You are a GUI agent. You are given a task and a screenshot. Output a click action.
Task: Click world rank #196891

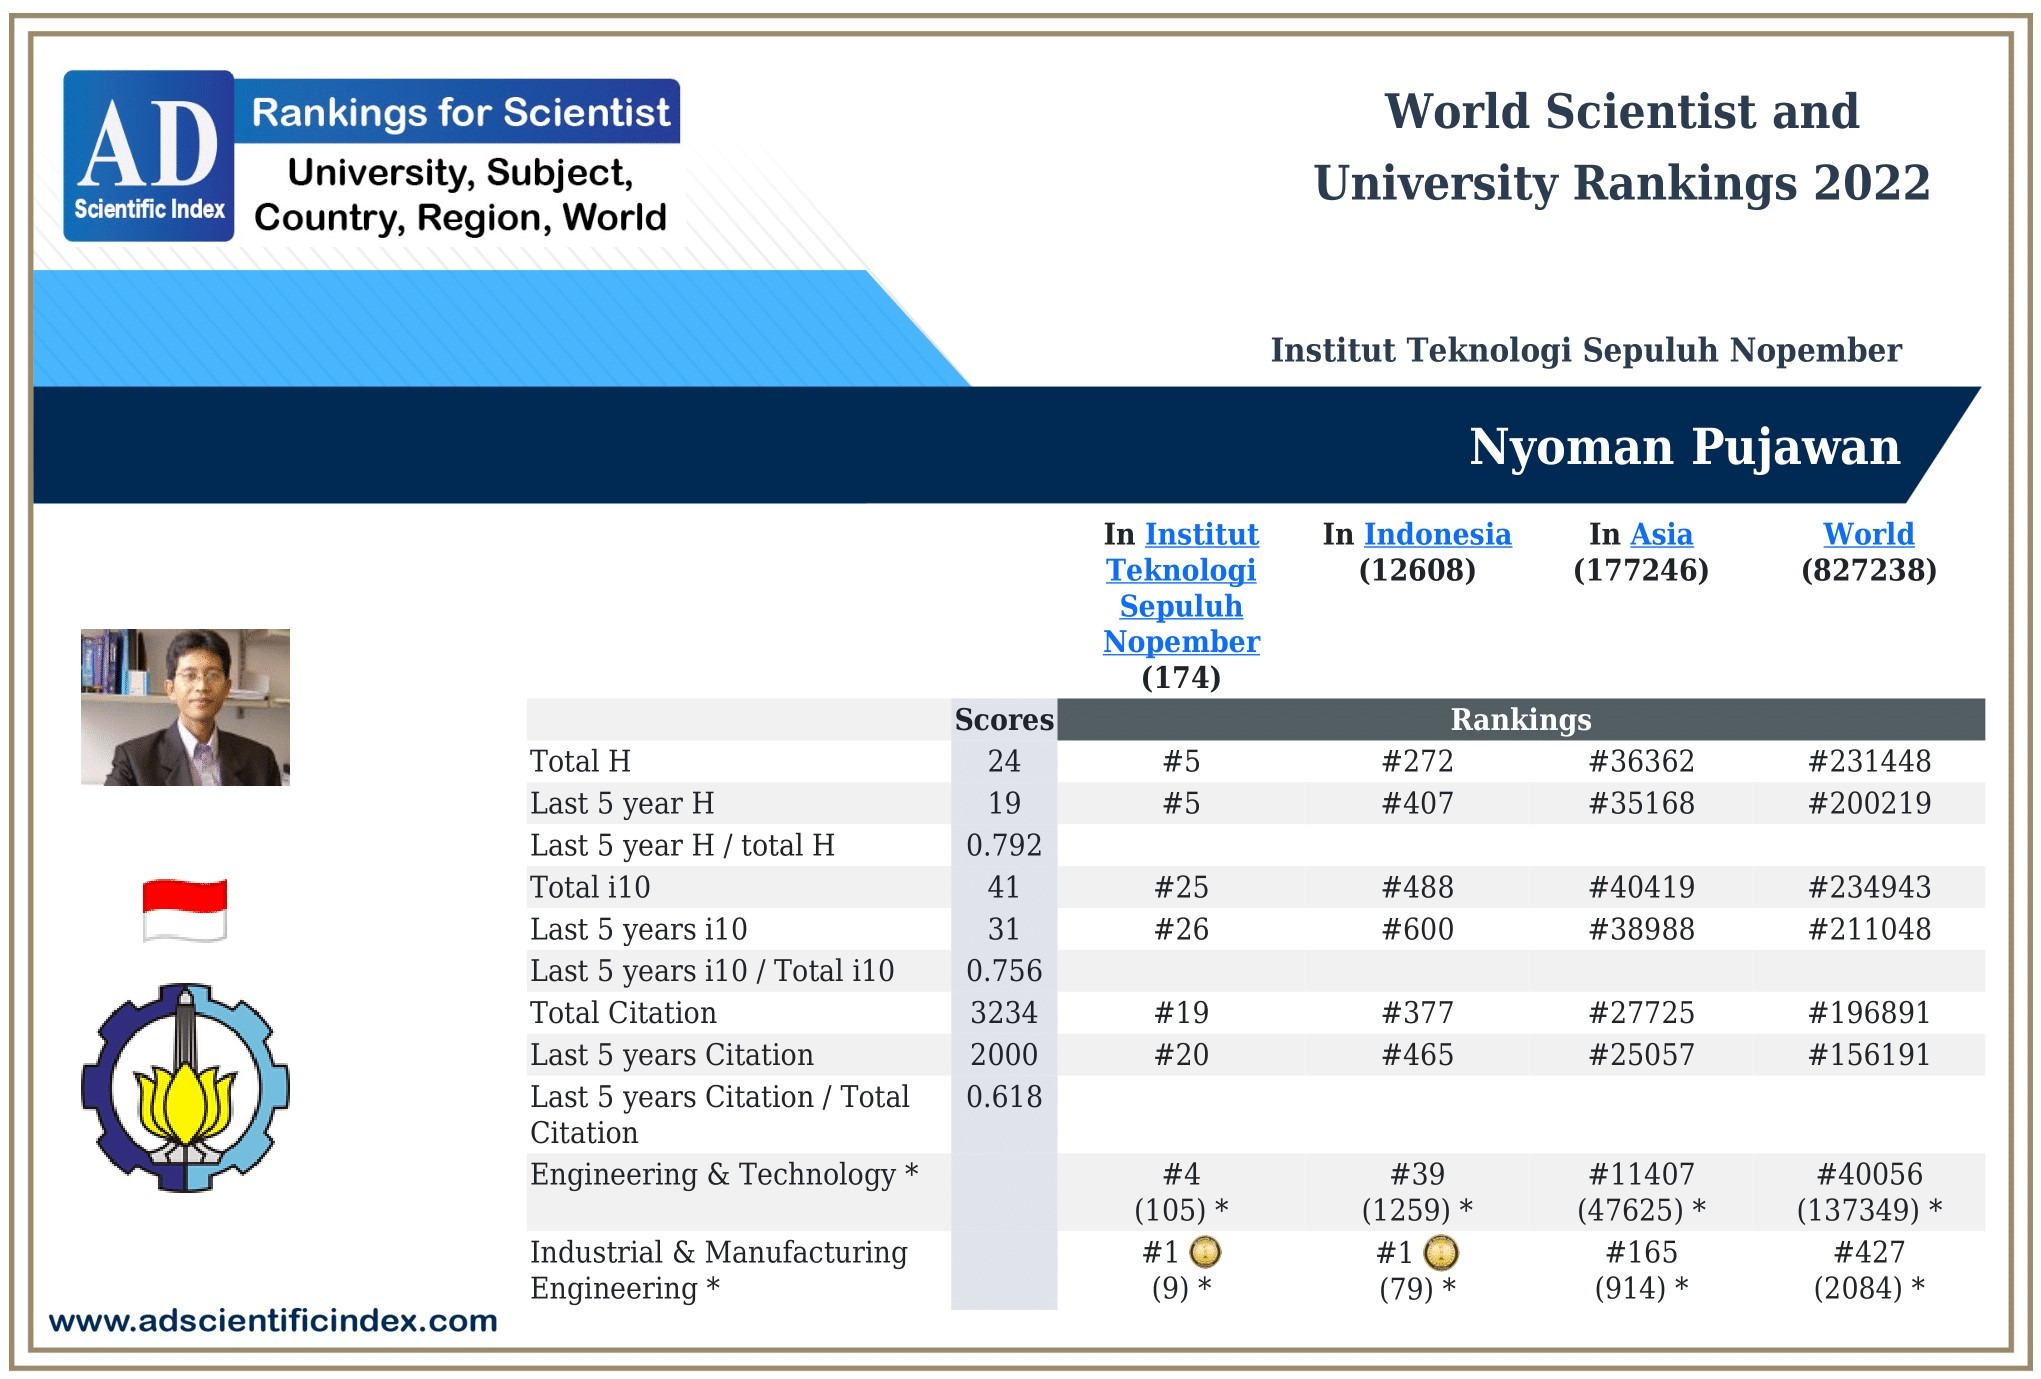1869,1012
